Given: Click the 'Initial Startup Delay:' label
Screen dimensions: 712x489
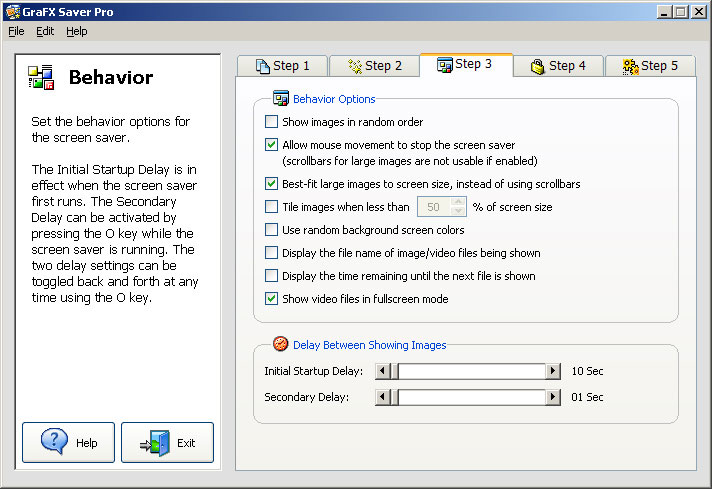Looking at the screenshot, I should (x=314, y=371).
